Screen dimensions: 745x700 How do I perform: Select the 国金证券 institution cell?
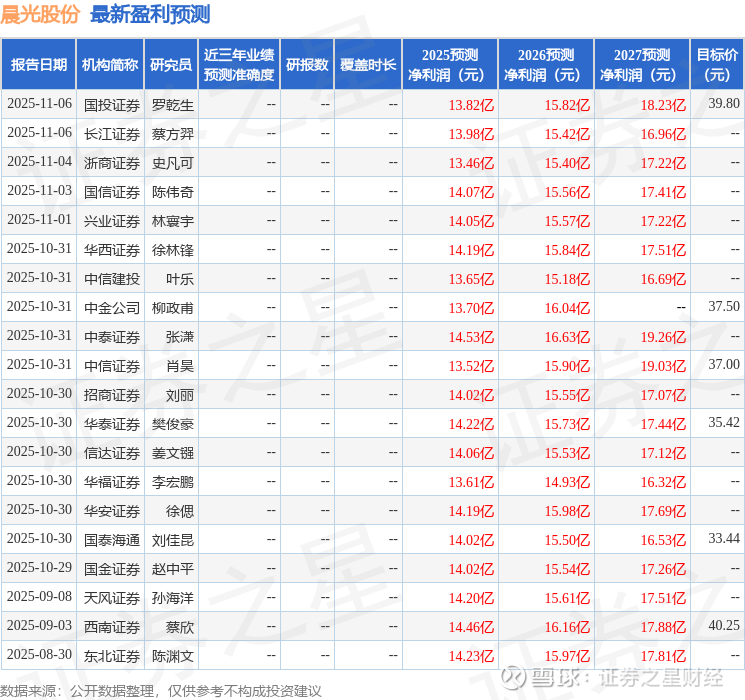point(112,569)
